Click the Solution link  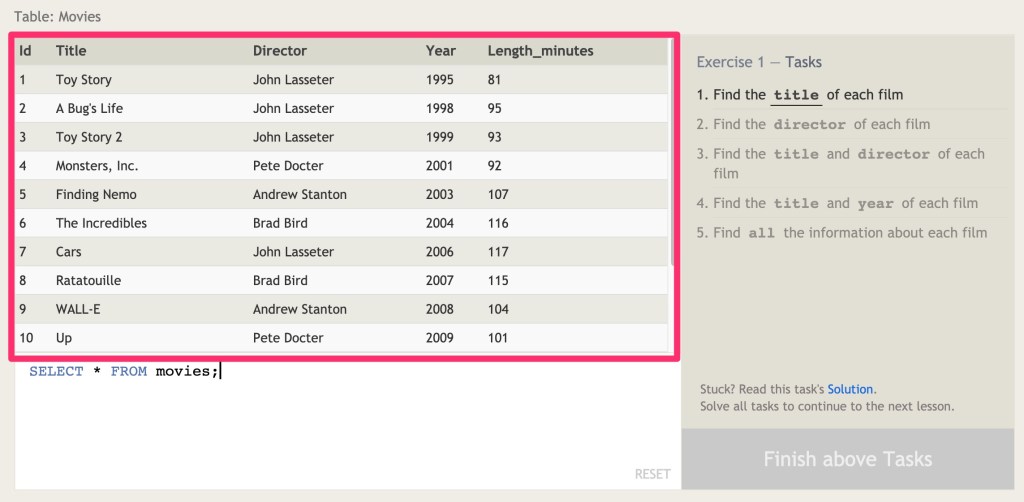pos(850,389)
